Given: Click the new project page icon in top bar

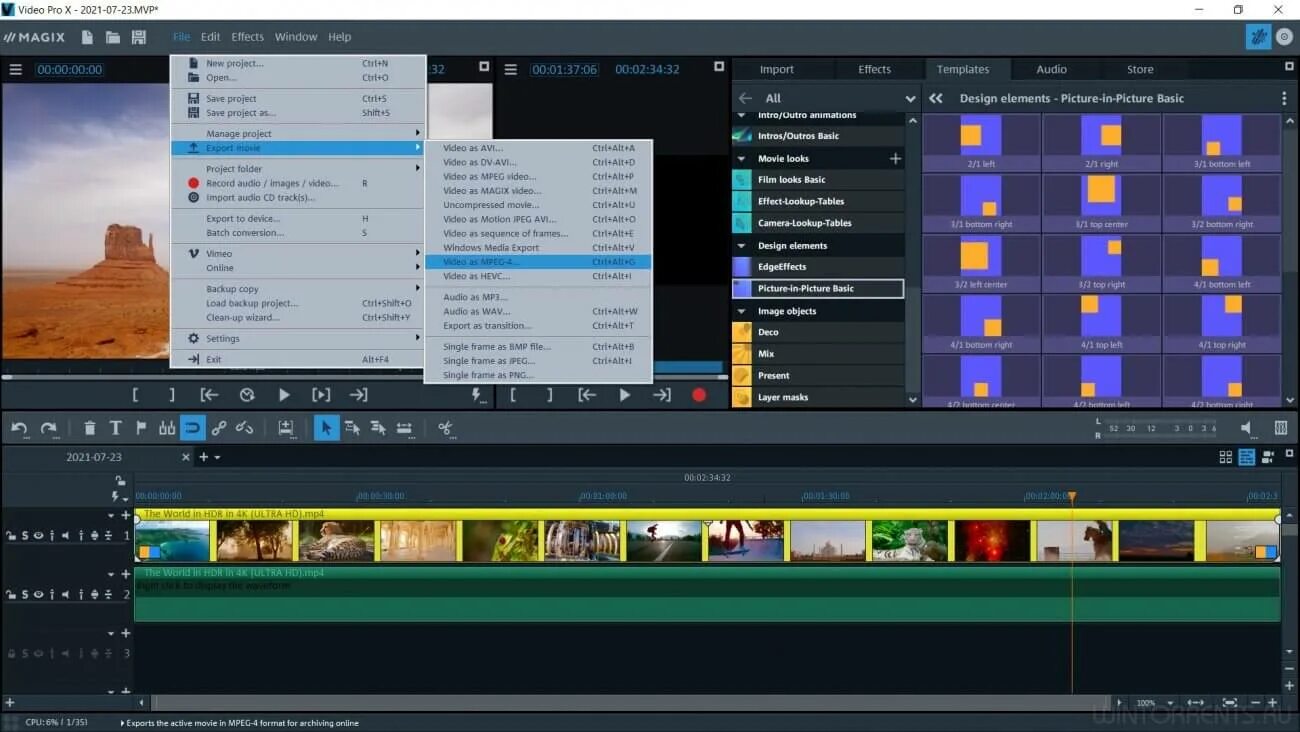Looking at the screenshot, I should tap(88, 37).
